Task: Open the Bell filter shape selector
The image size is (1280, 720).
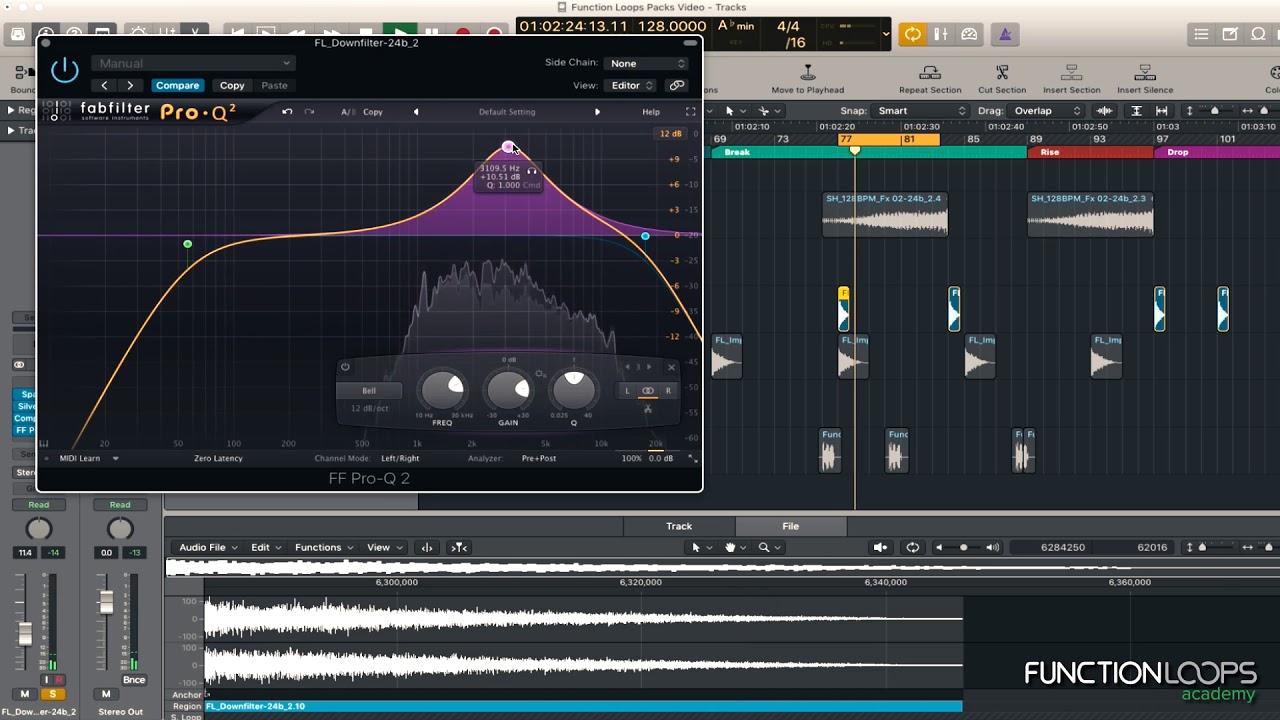Action: click(369, 391)
